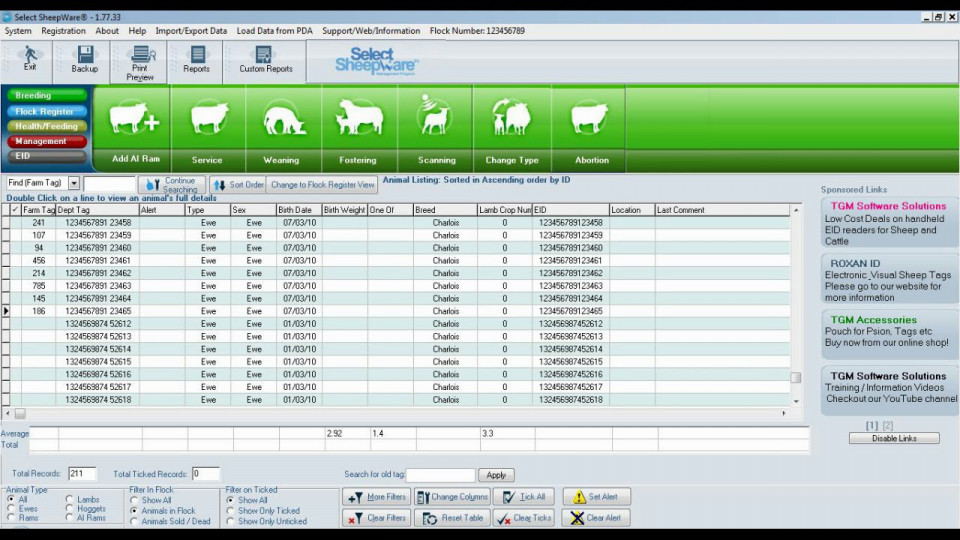Open the About menu

(x=107, y=31)
